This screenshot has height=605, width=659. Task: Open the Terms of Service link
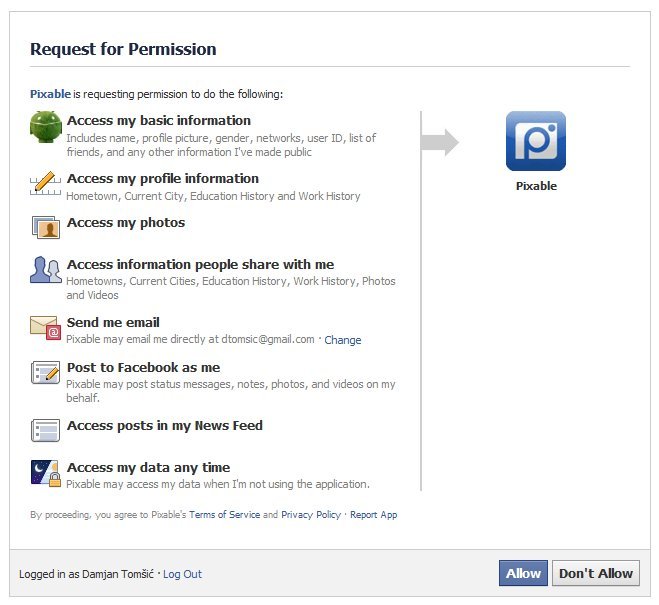point(225,515)
